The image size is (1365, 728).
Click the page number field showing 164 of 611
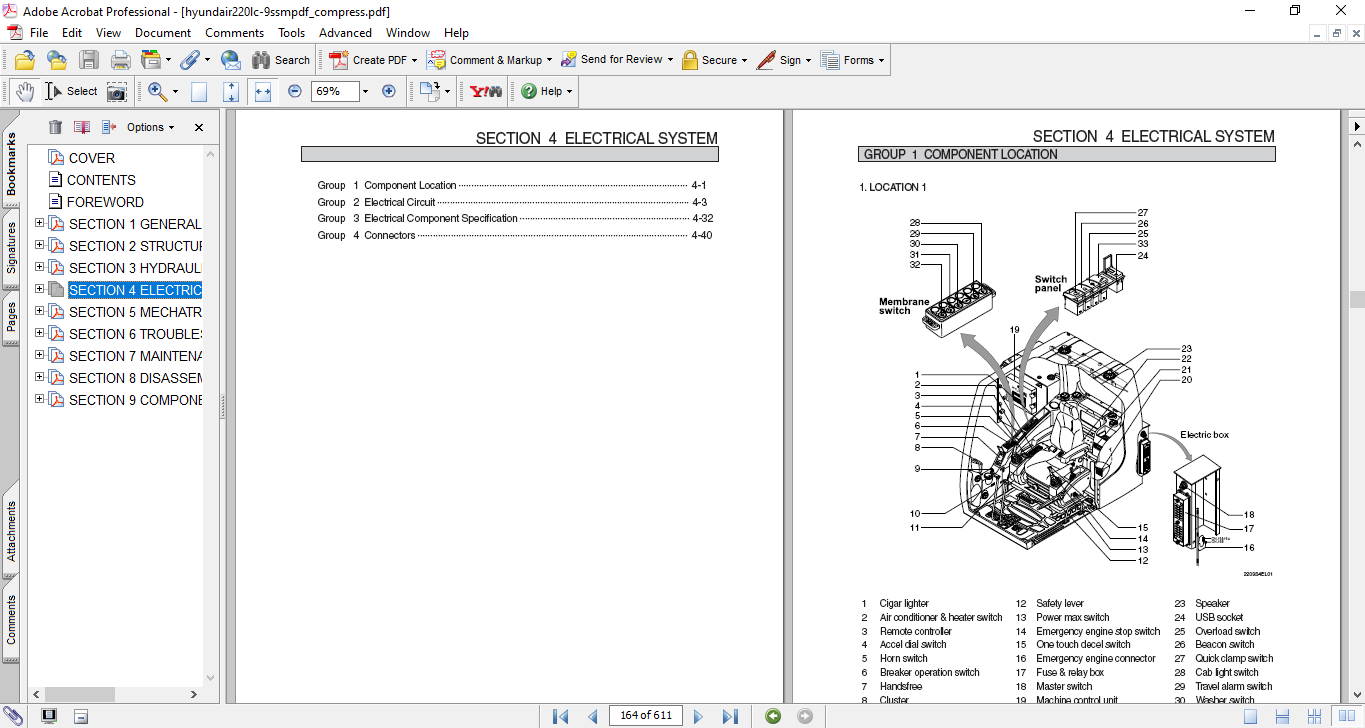point(645,715)
